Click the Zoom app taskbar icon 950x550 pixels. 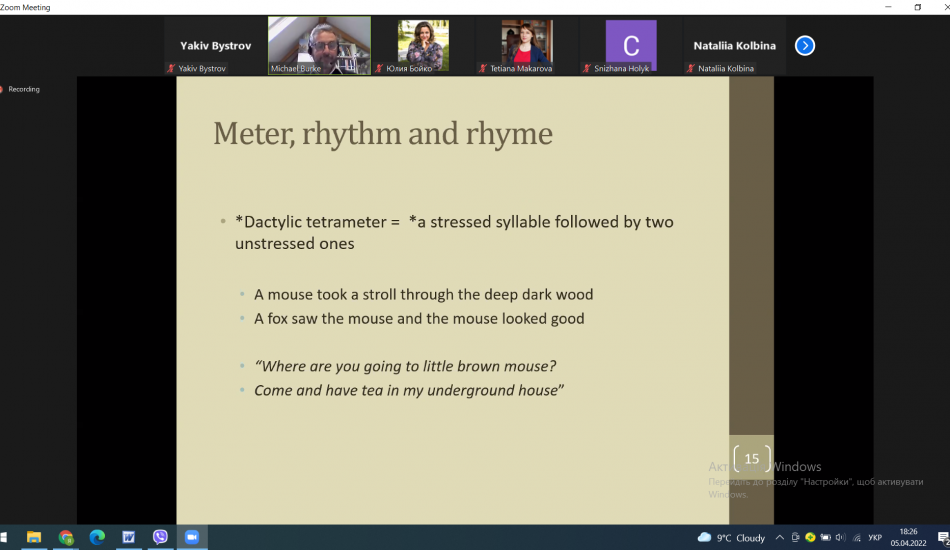(191, 537)
